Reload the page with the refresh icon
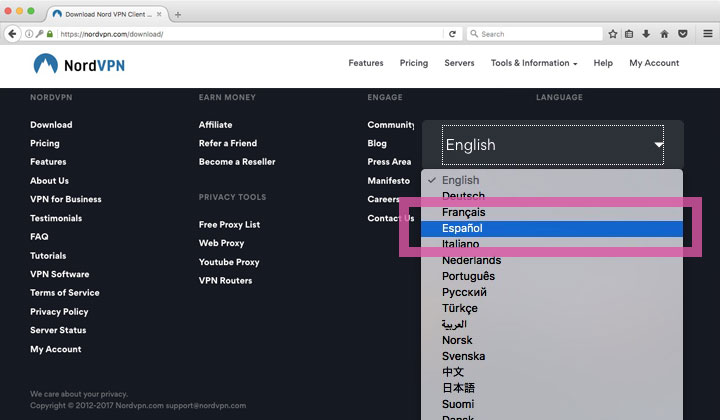This screenshot has height=420, width=720. pyautogui.click(x=452, y=34)
